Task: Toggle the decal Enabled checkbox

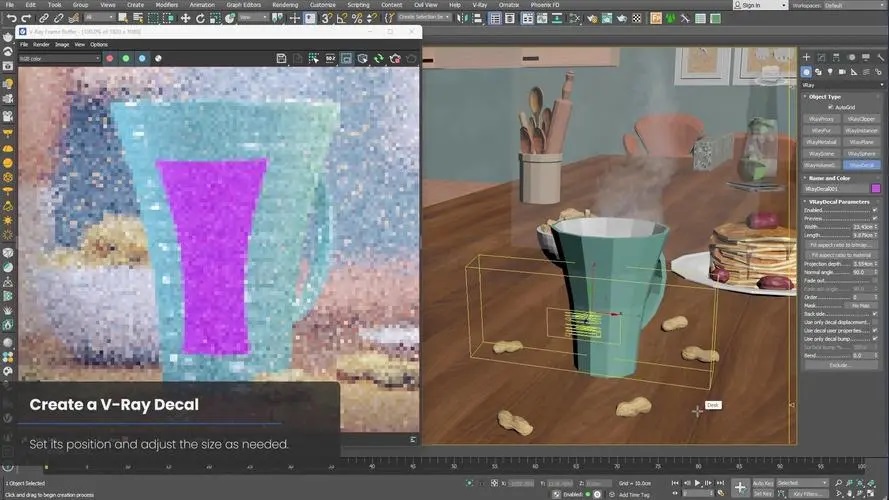Action: [x=875, y=210]
